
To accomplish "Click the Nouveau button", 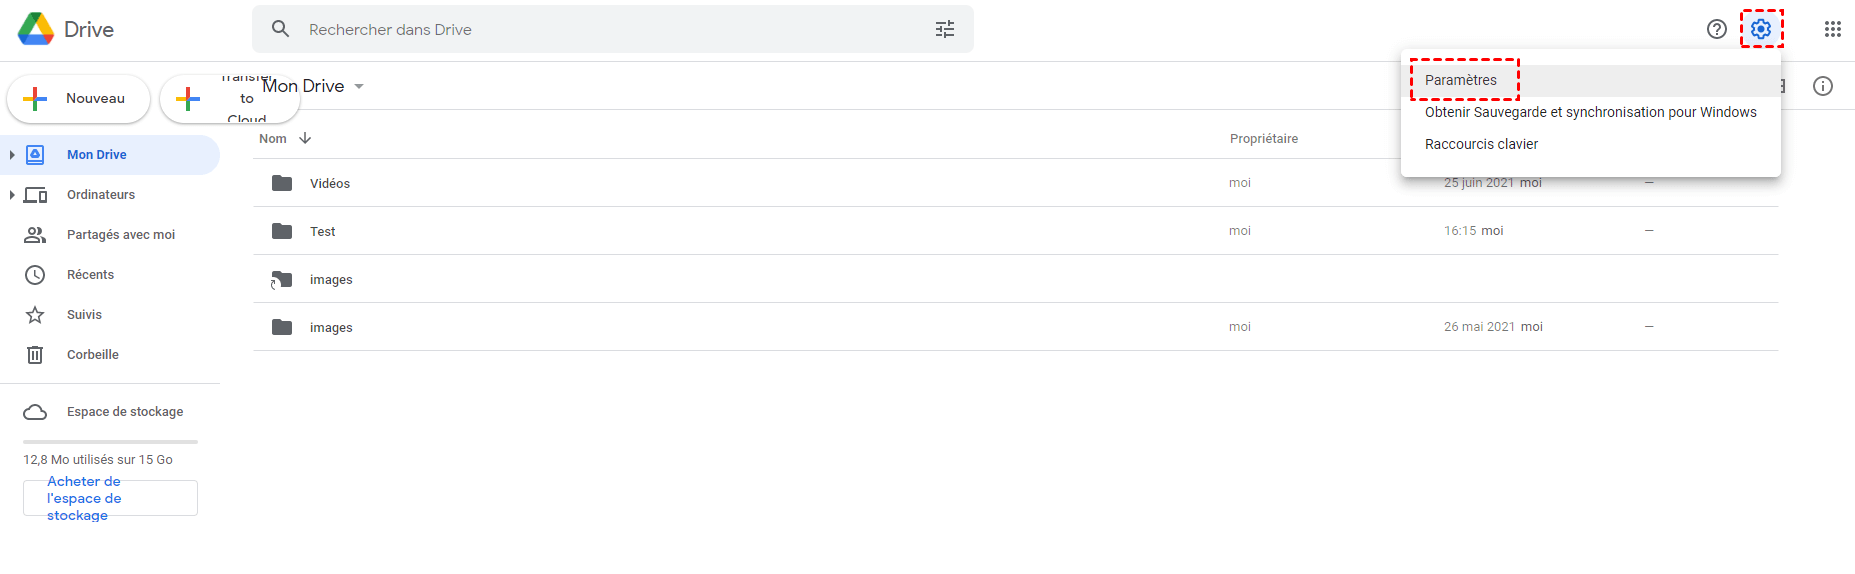I will point(79,99).
